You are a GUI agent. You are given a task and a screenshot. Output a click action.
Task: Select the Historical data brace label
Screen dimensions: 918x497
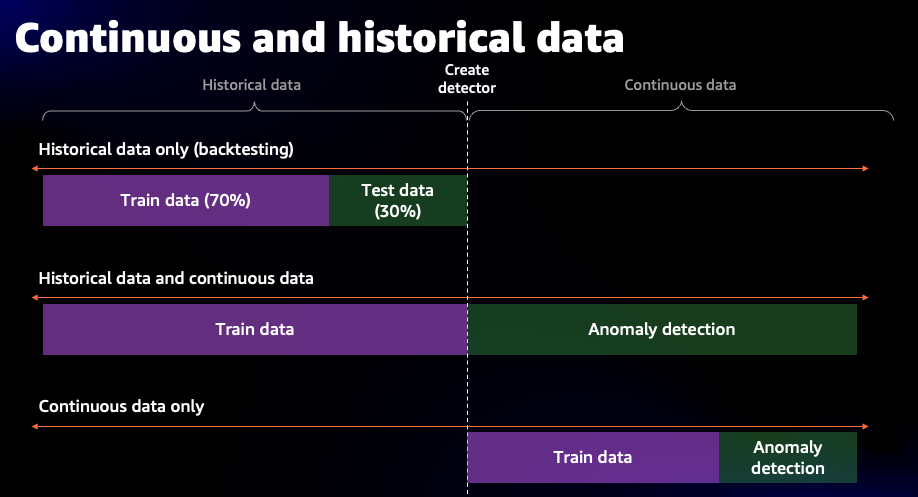252,85
